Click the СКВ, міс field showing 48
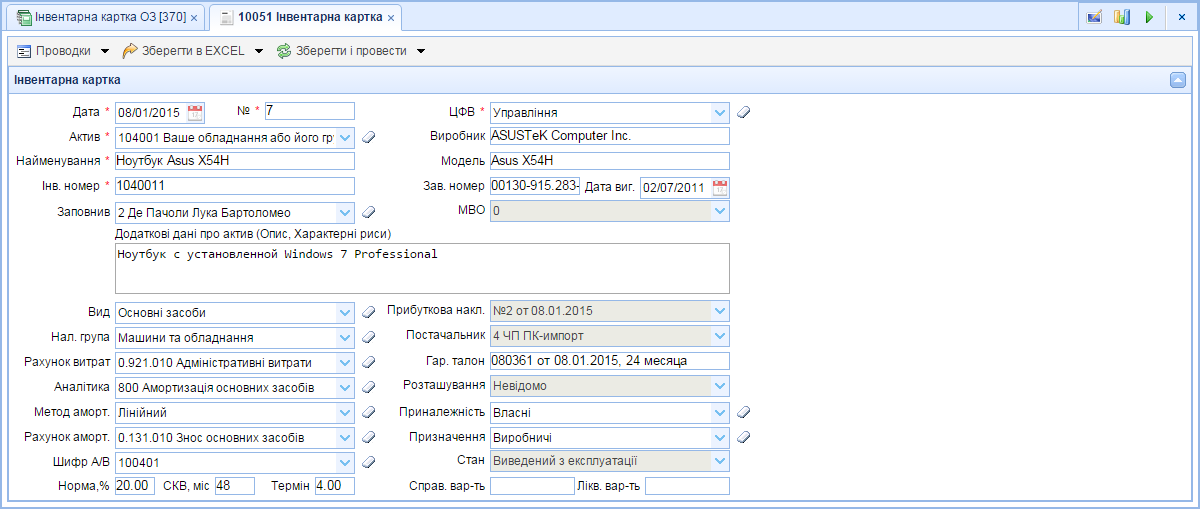1200x509 pixels. click(x=236, y=486)
